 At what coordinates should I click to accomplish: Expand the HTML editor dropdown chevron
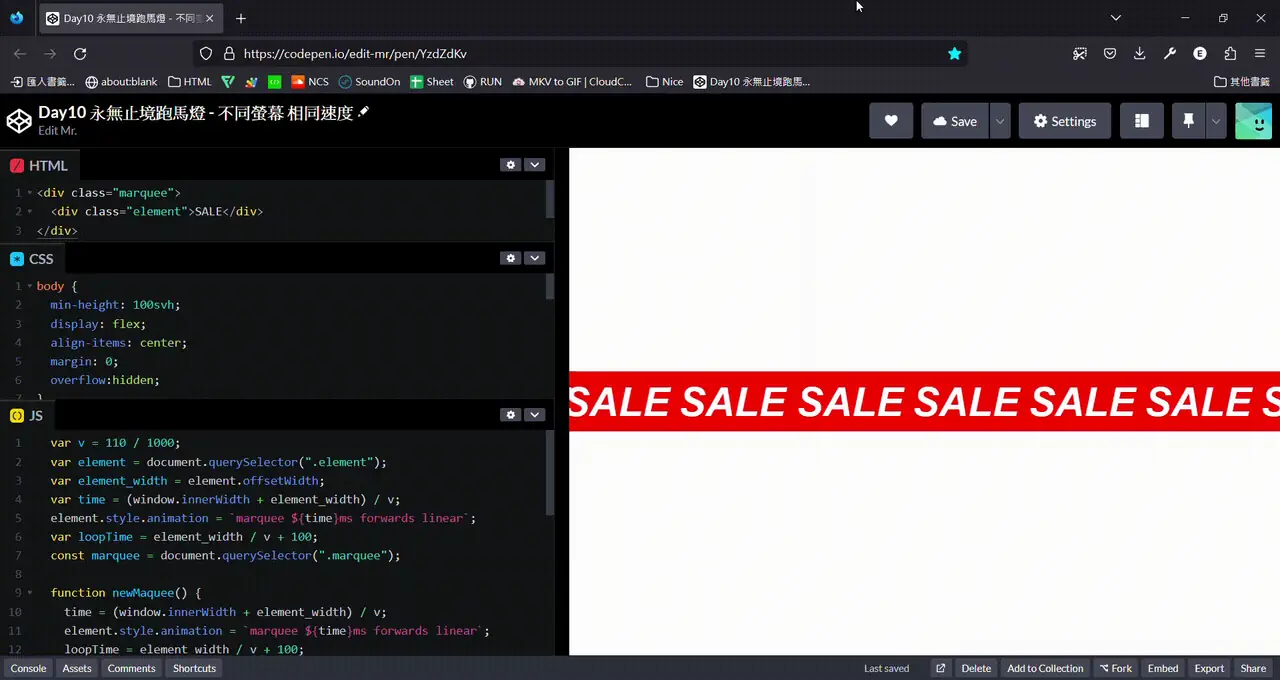(x=535, y=165)
